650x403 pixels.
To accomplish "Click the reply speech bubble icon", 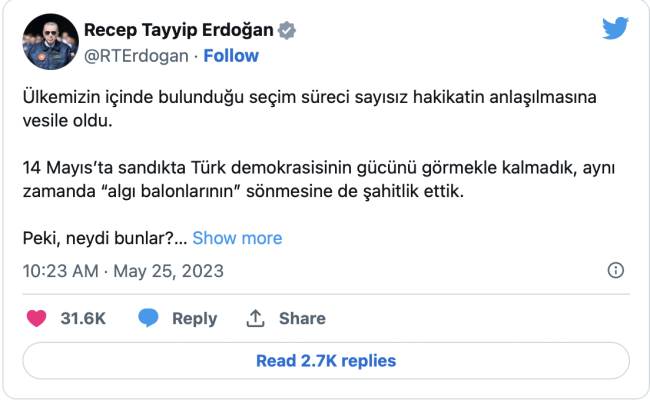I will 149,318.
